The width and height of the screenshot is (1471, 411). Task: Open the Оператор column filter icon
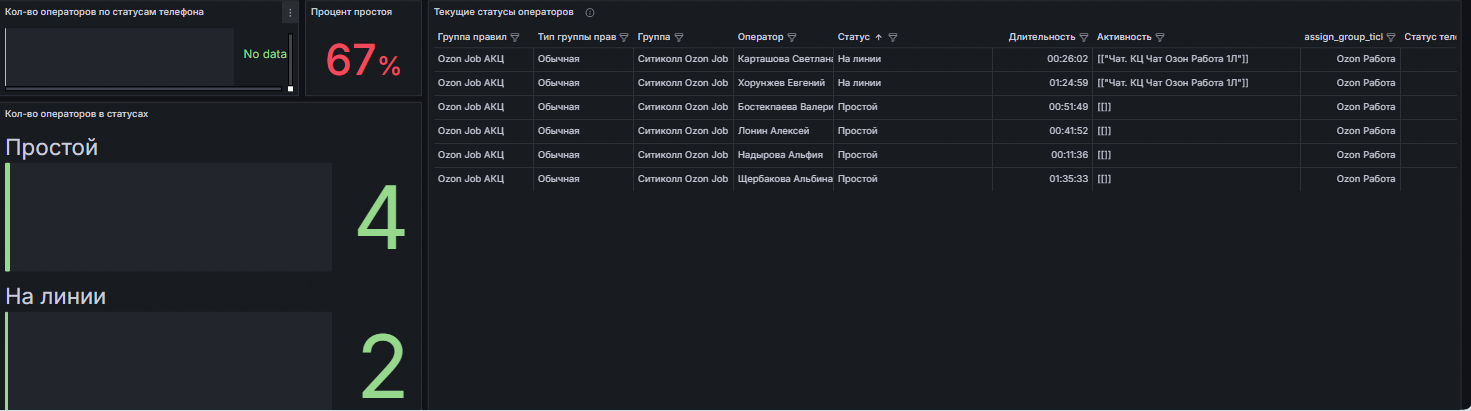pyautogui.click(x=792, y=37)
